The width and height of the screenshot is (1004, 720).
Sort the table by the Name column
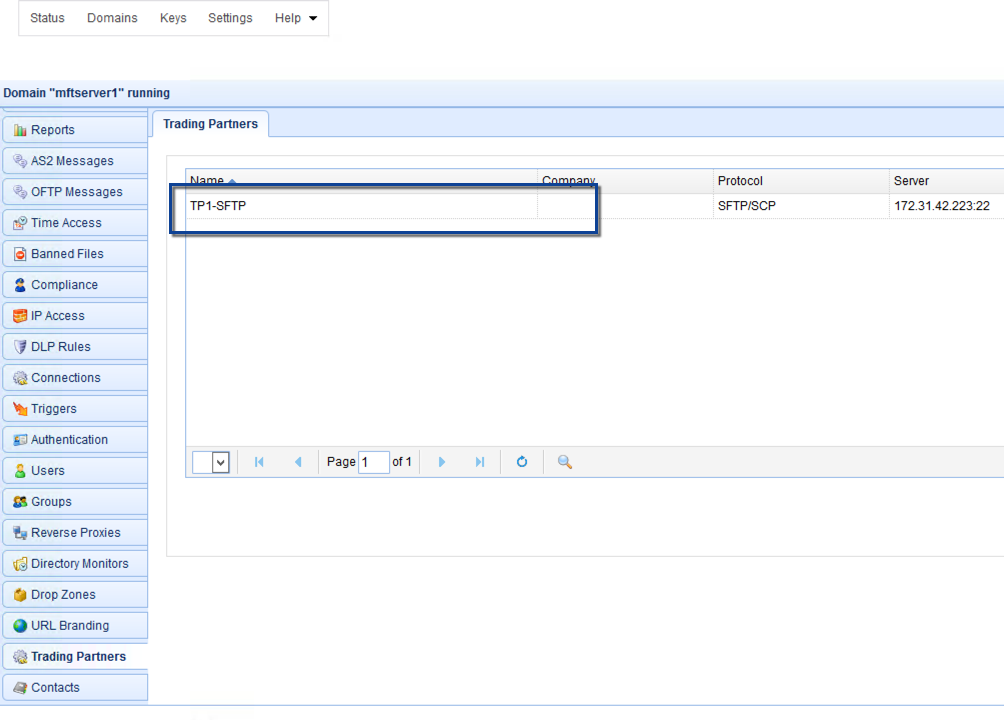(207, 181)
